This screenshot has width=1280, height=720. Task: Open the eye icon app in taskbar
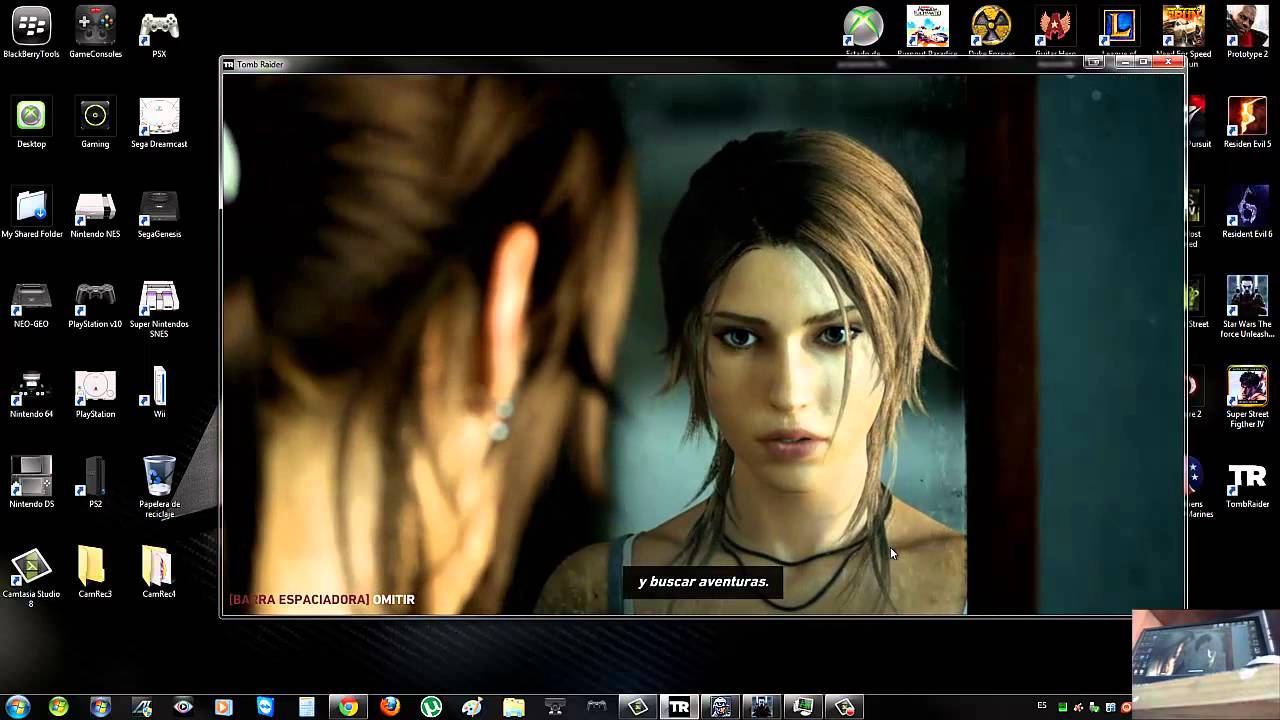[183, 707]
